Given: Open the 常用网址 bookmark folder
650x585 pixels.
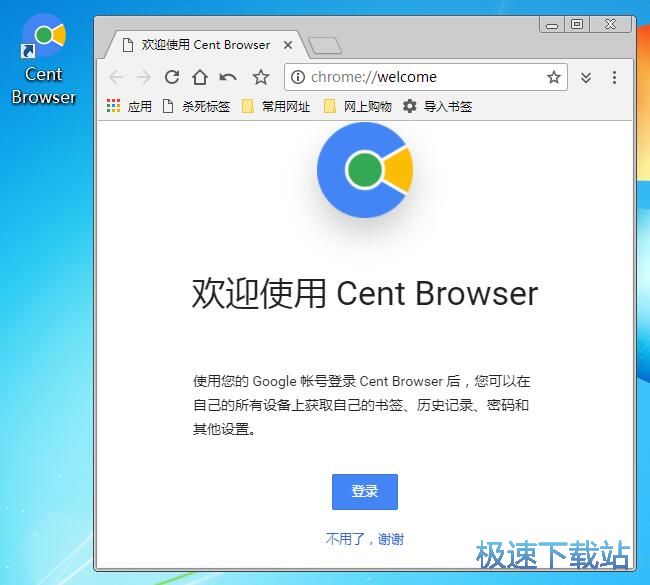Looking at the screenshot, I should coord(276,107).
